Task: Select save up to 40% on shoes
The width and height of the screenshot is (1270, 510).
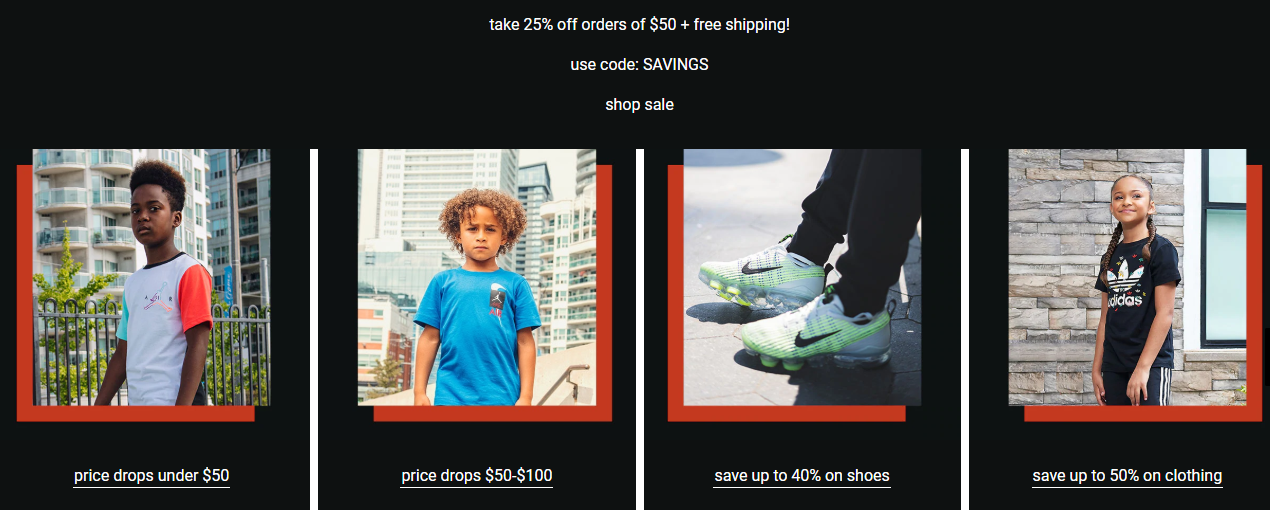Action: point(802,476)
